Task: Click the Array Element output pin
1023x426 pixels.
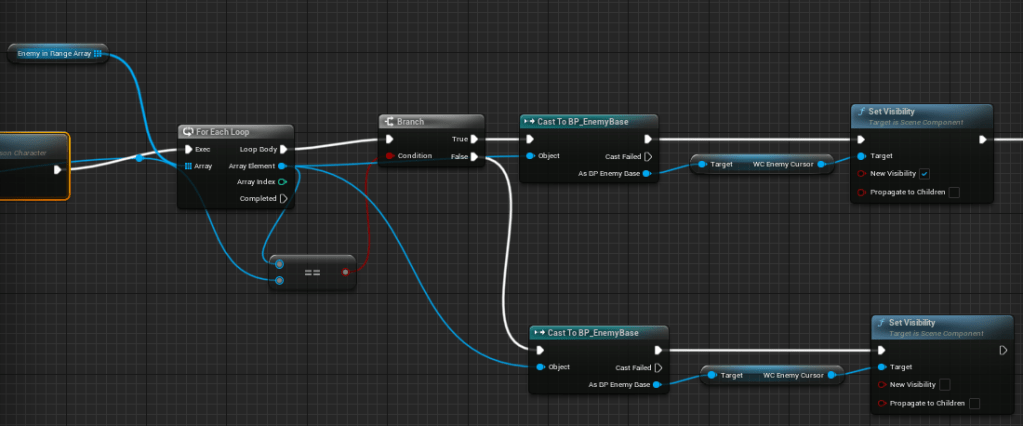Action: point(283,166)
